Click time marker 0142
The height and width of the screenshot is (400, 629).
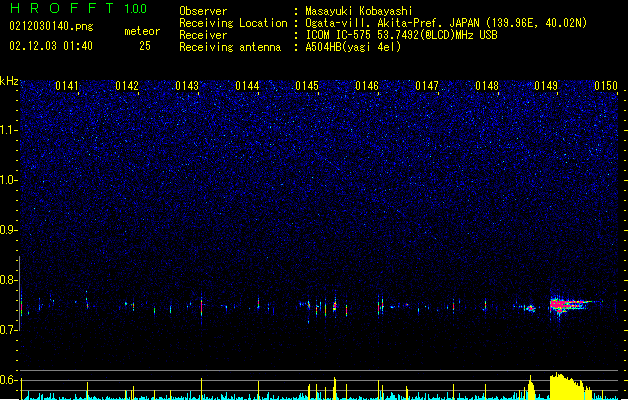[x=127, y=86]
